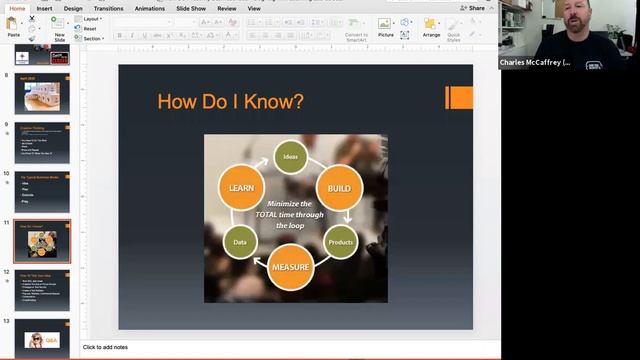Open the Layout dropdown
640x360 pixels.
tap(89, 19)
